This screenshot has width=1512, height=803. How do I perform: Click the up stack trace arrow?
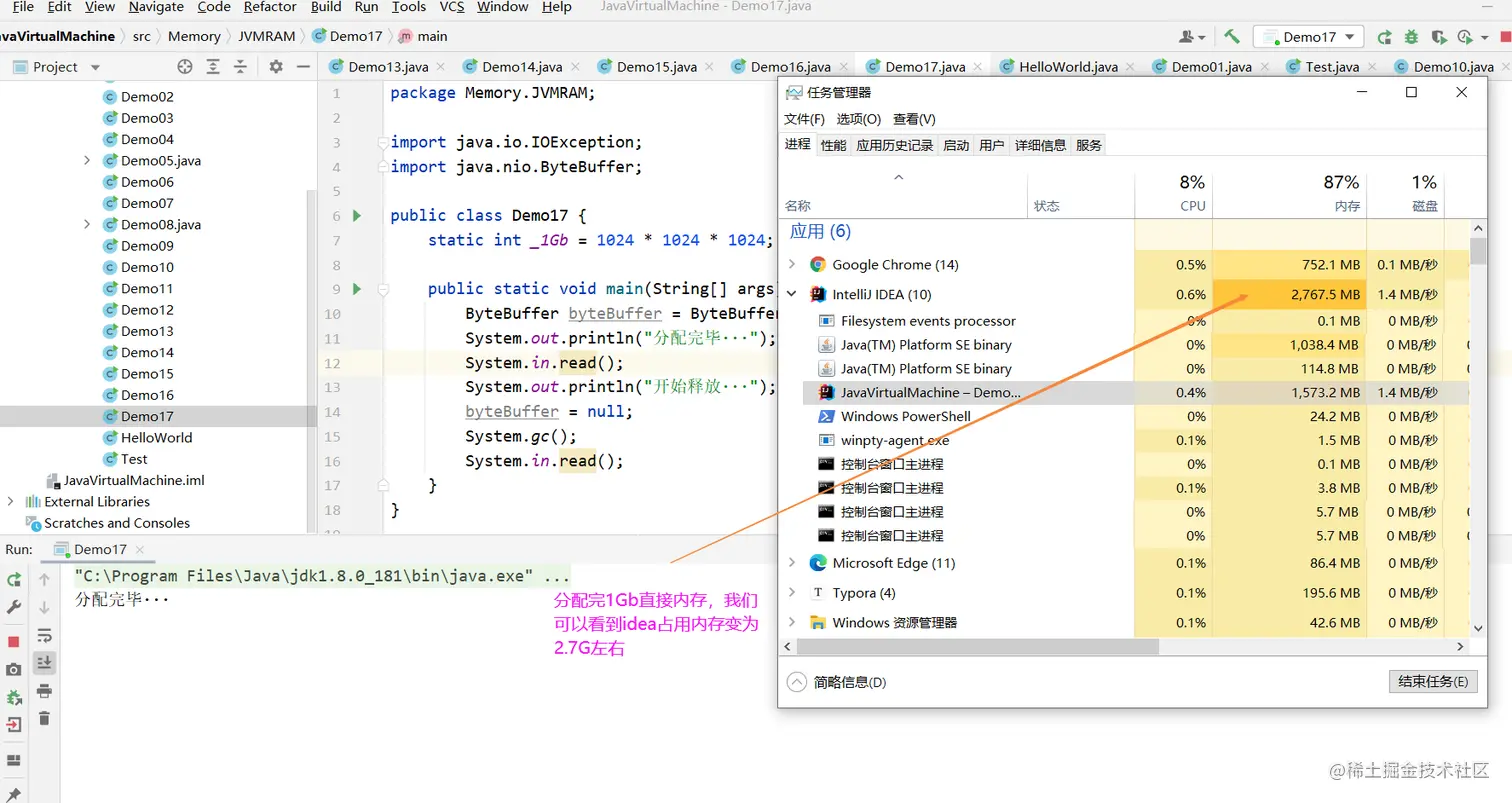tap(44, 579)
